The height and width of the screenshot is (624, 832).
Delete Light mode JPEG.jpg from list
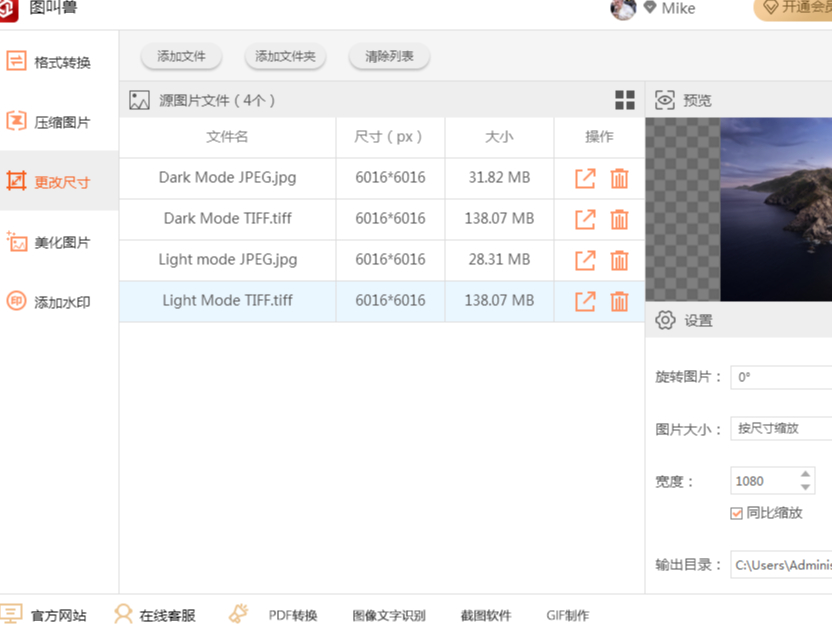coord(619,260)
